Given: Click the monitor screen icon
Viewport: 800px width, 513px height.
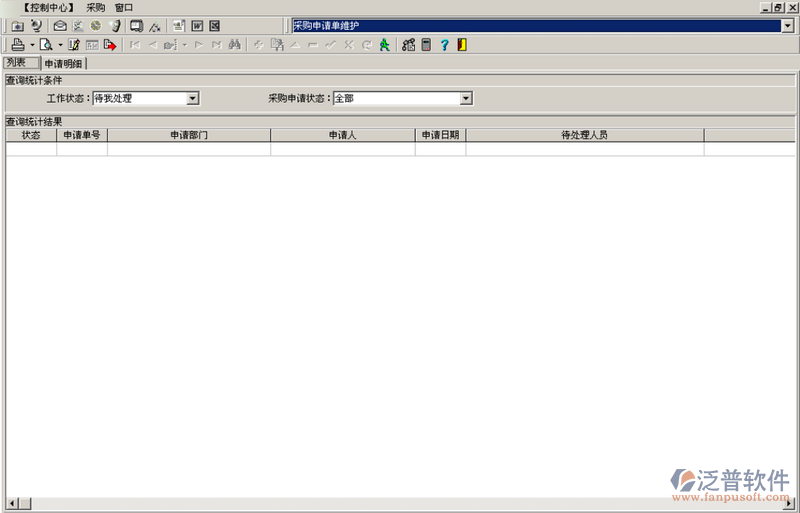Looking at the screenshot, I should [136, 26].
